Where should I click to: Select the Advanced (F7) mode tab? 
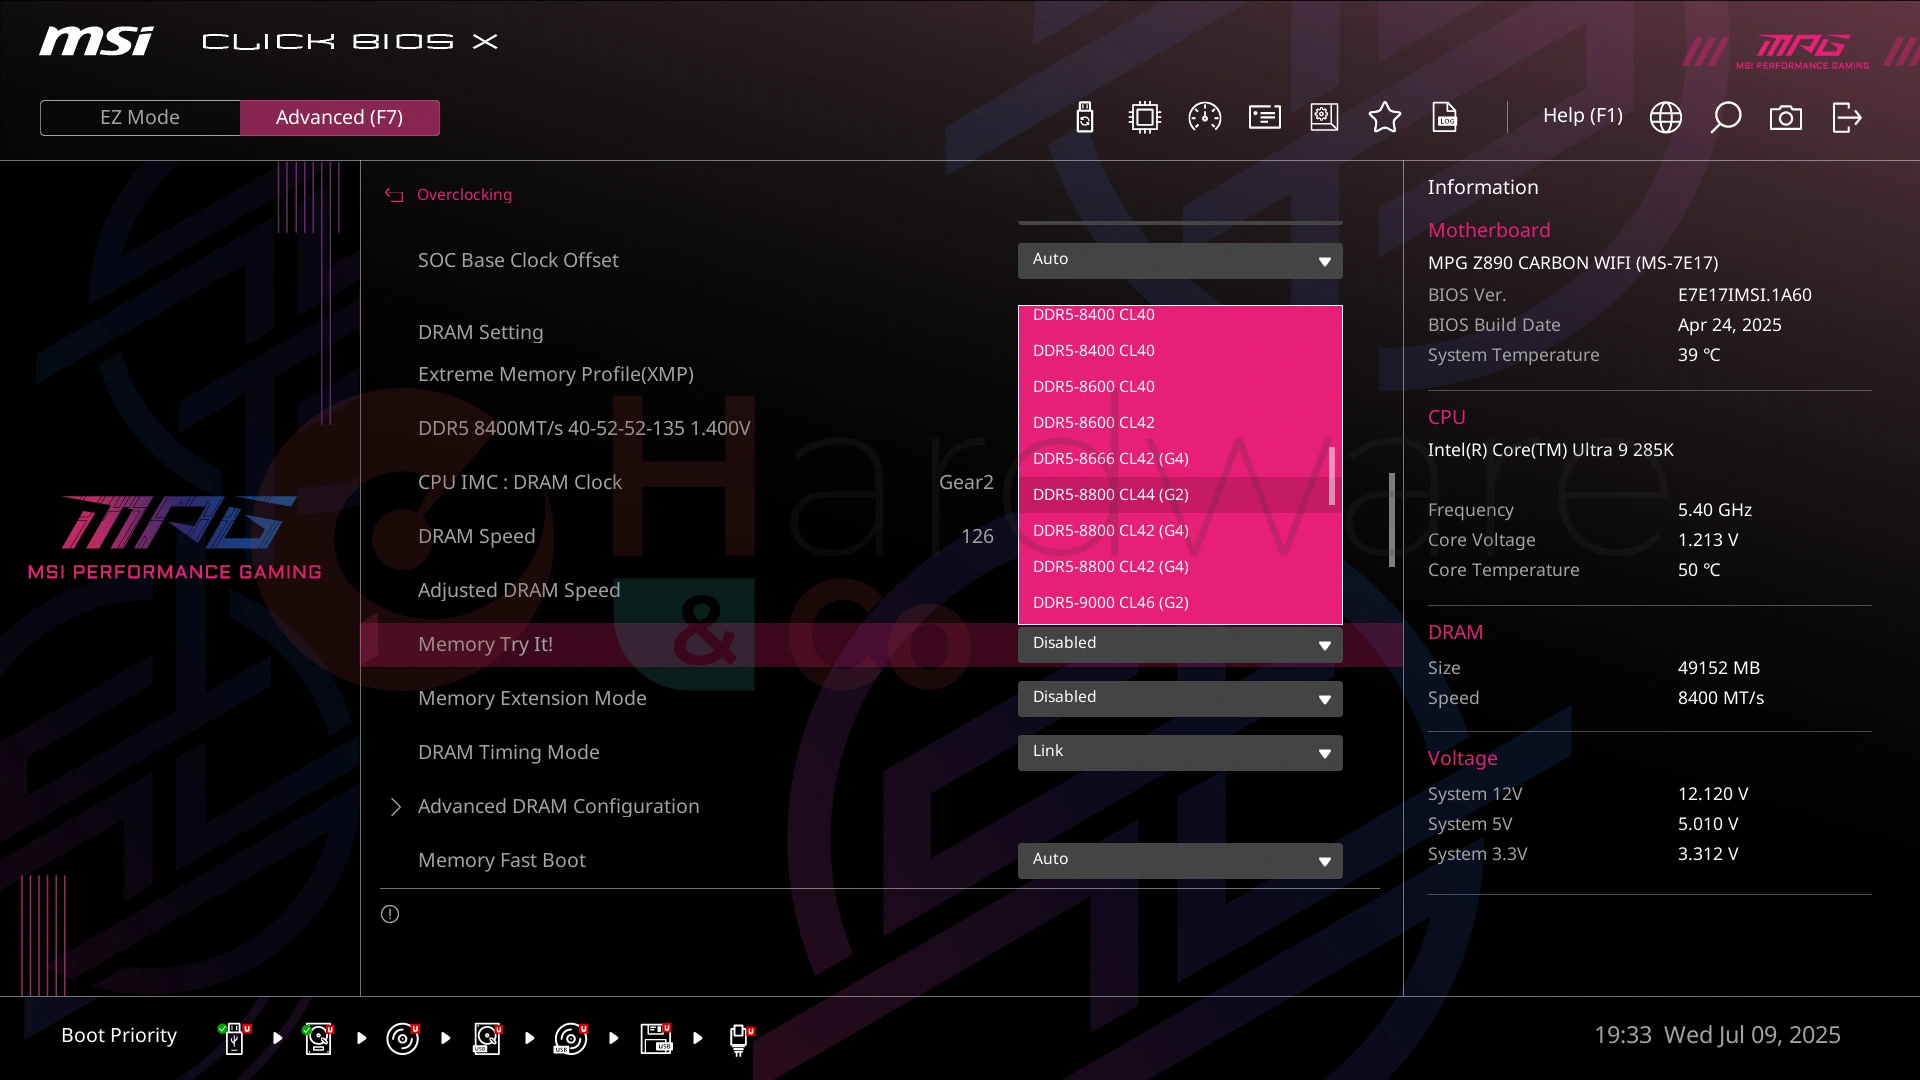(x=340, y=117)
